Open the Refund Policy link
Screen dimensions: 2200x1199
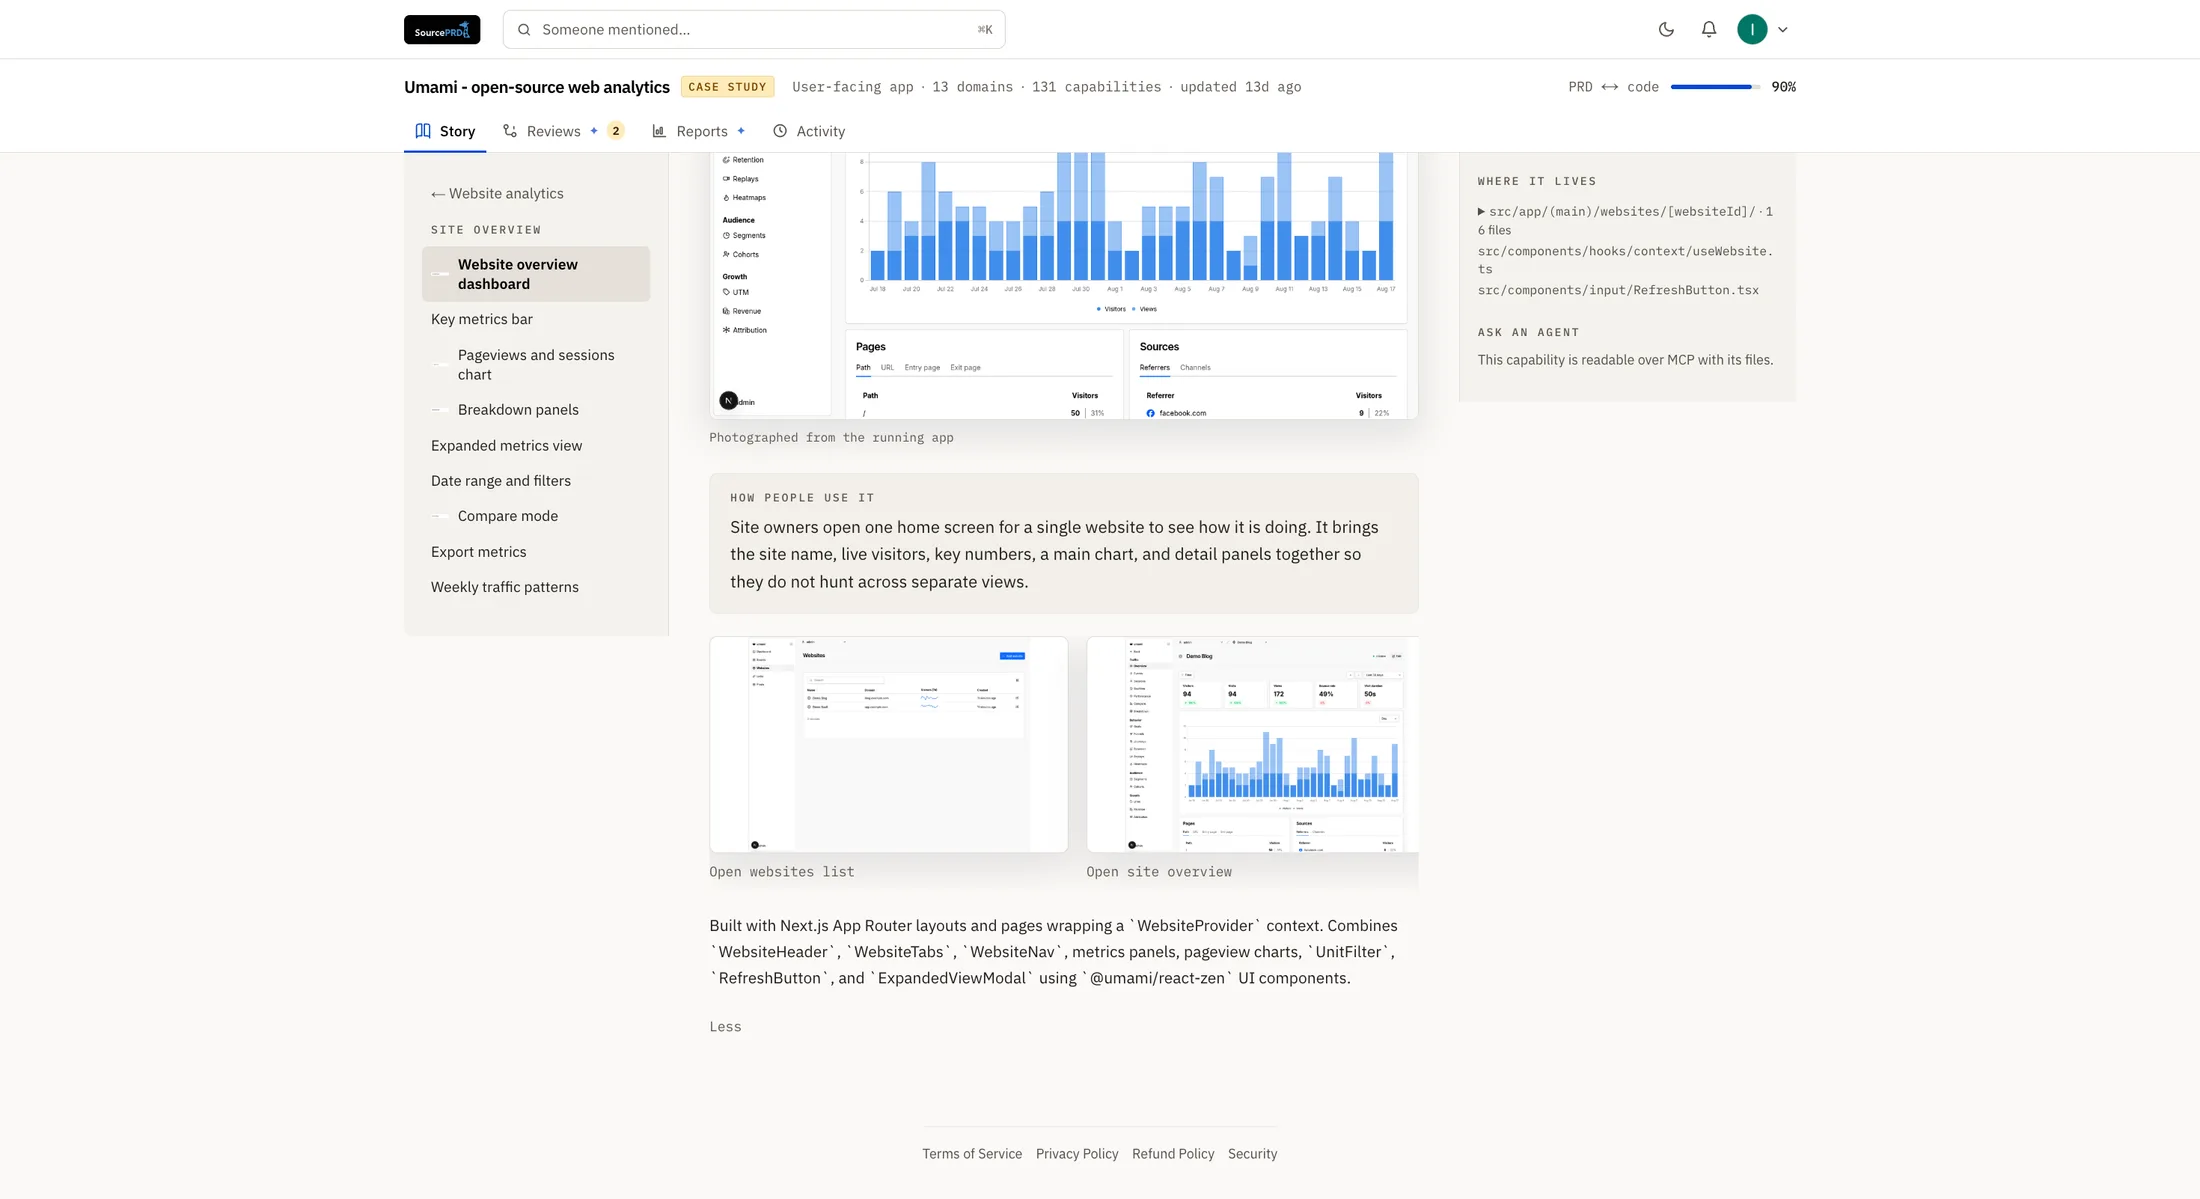click(1173, 1154)
